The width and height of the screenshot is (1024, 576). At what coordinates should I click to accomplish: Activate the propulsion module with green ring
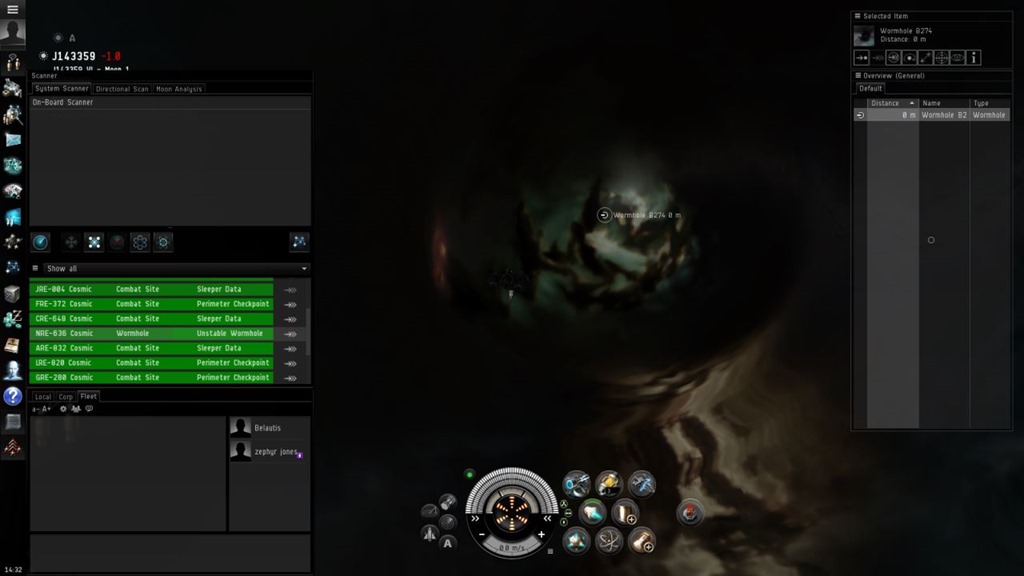[592, 513]
